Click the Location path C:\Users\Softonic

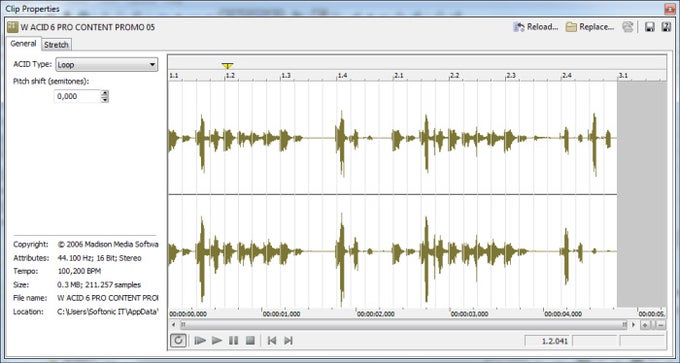(x=108, y=312)
